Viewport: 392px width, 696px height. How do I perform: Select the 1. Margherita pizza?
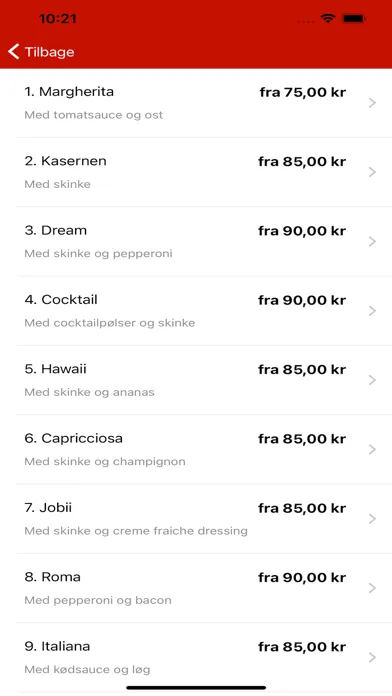click(69, 92)
